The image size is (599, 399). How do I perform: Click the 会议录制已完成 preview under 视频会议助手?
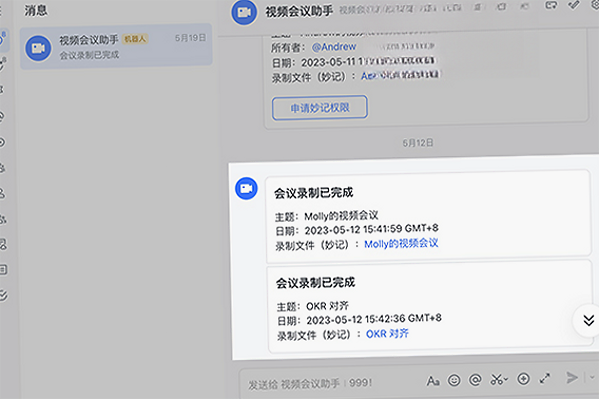[x=89, y=55]
